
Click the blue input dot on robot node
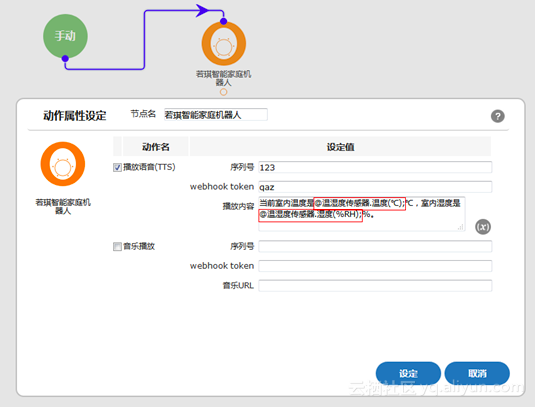coord(223,21)
